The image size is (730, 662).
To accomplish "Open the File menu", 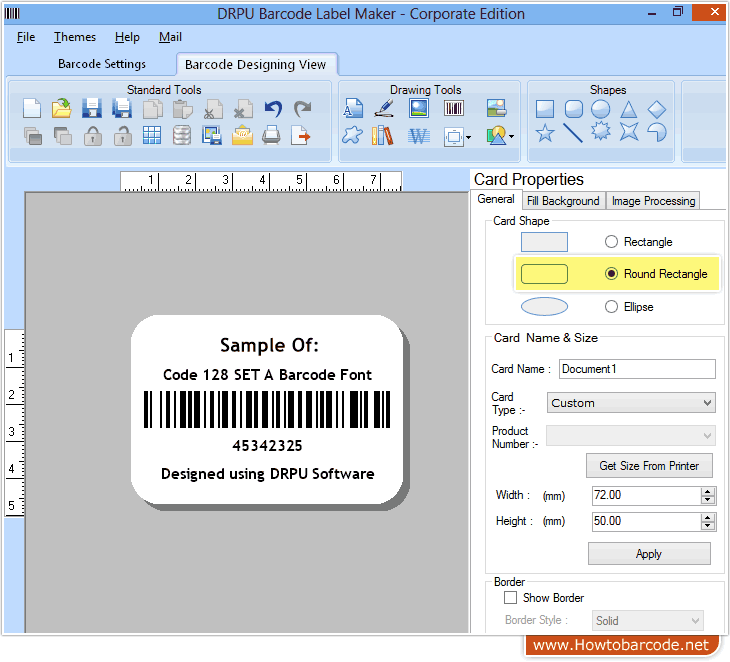I will pos(26,37).
